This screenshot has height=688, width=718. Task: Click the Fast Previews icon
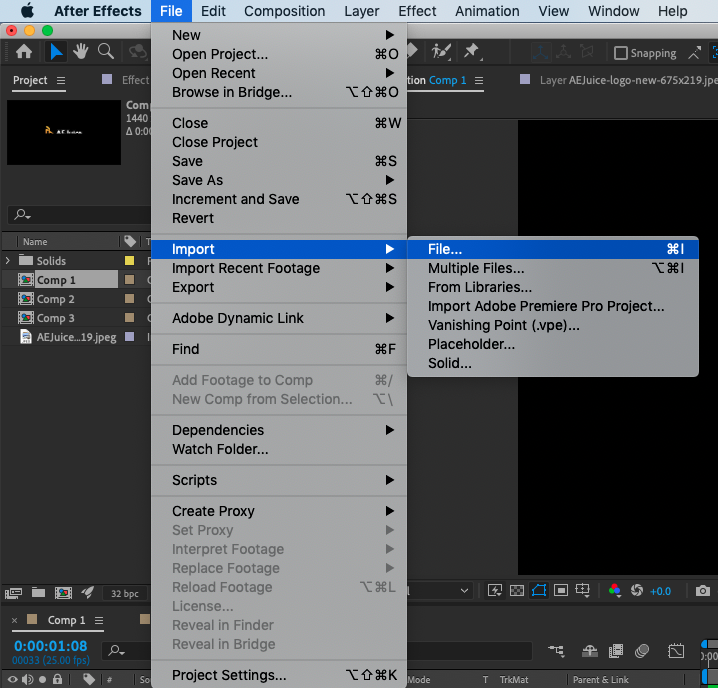[x=495, y=590]
